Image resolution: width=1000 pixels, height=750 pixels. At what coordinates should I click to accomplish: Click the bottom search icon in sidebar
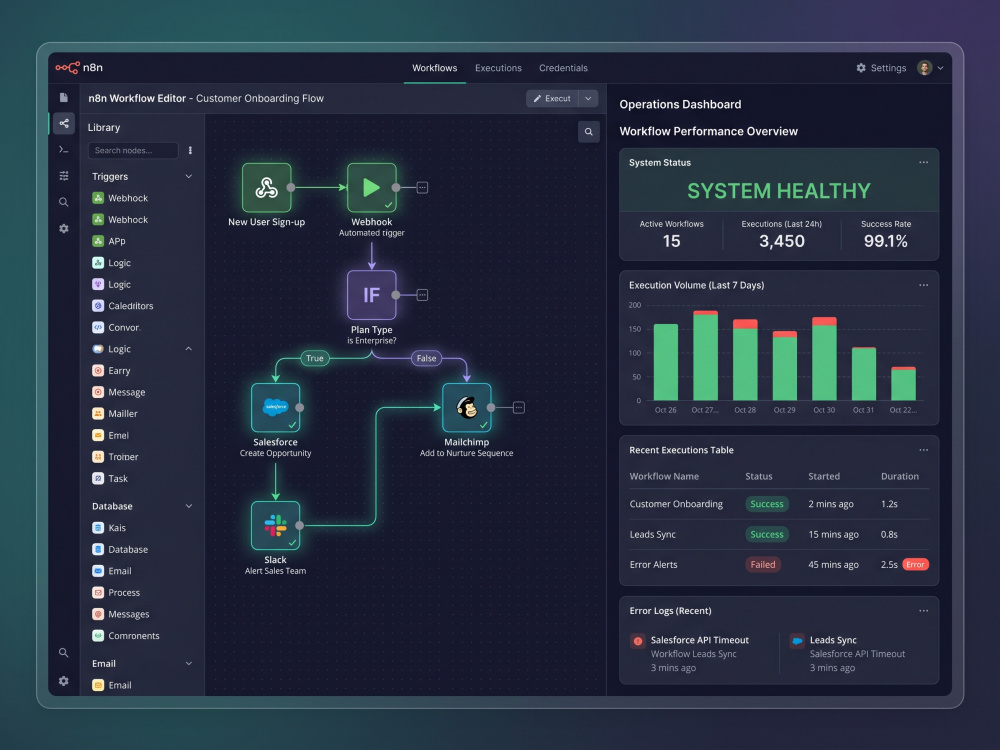64,652
